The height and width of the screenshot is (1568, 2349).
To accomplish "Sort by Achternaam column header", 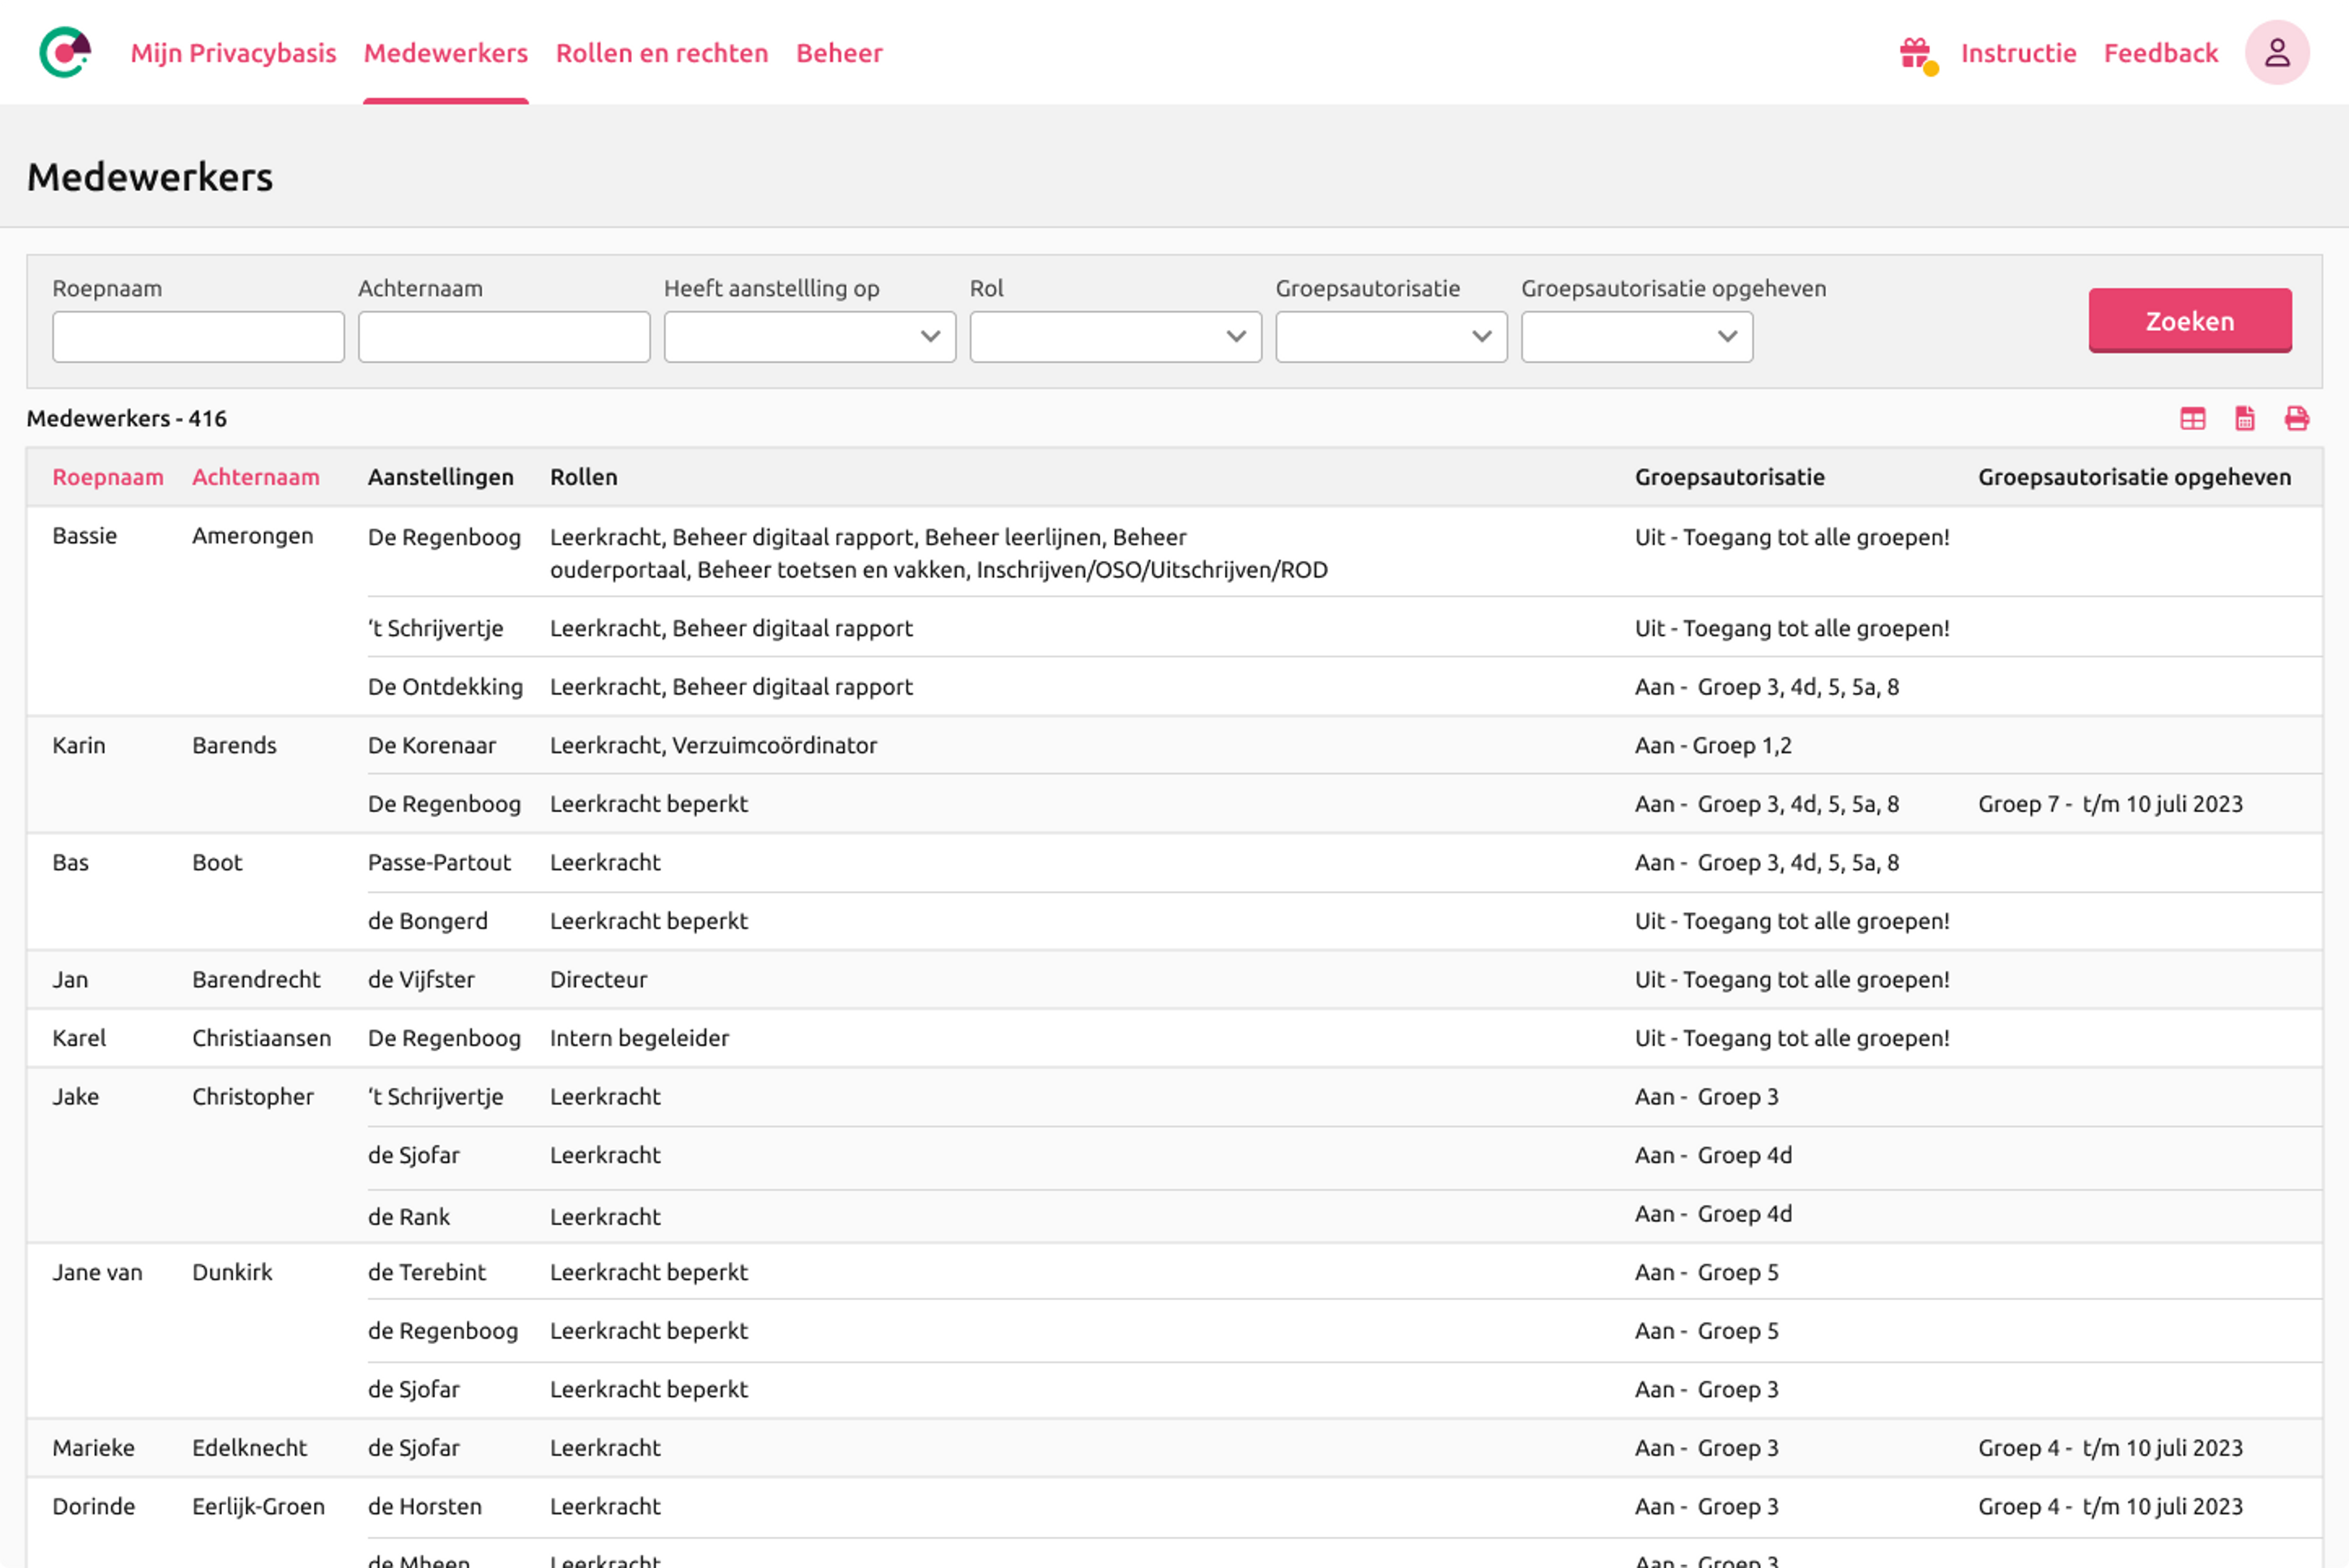I will pos(255,477).
